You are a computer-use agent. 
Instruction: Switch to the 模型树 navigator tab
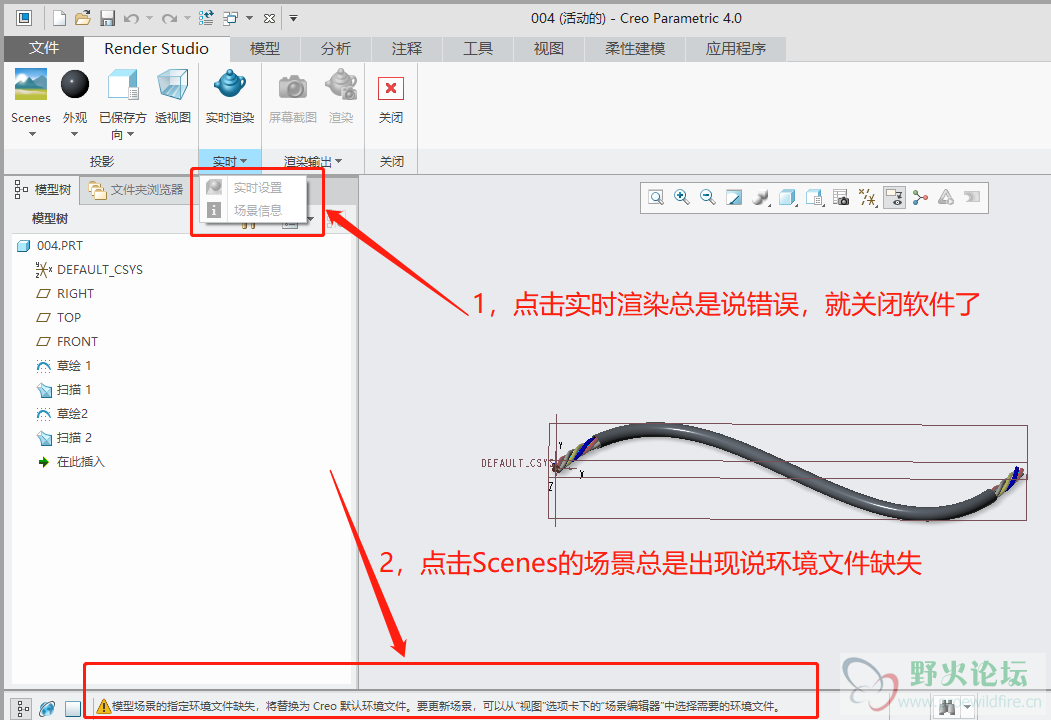click(x=43, y=190)
